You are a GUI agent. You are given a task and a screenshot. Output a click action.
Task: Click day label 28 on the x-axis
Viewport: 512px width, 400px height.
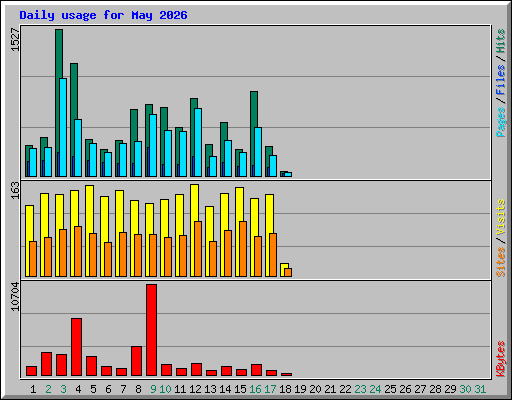435,389
